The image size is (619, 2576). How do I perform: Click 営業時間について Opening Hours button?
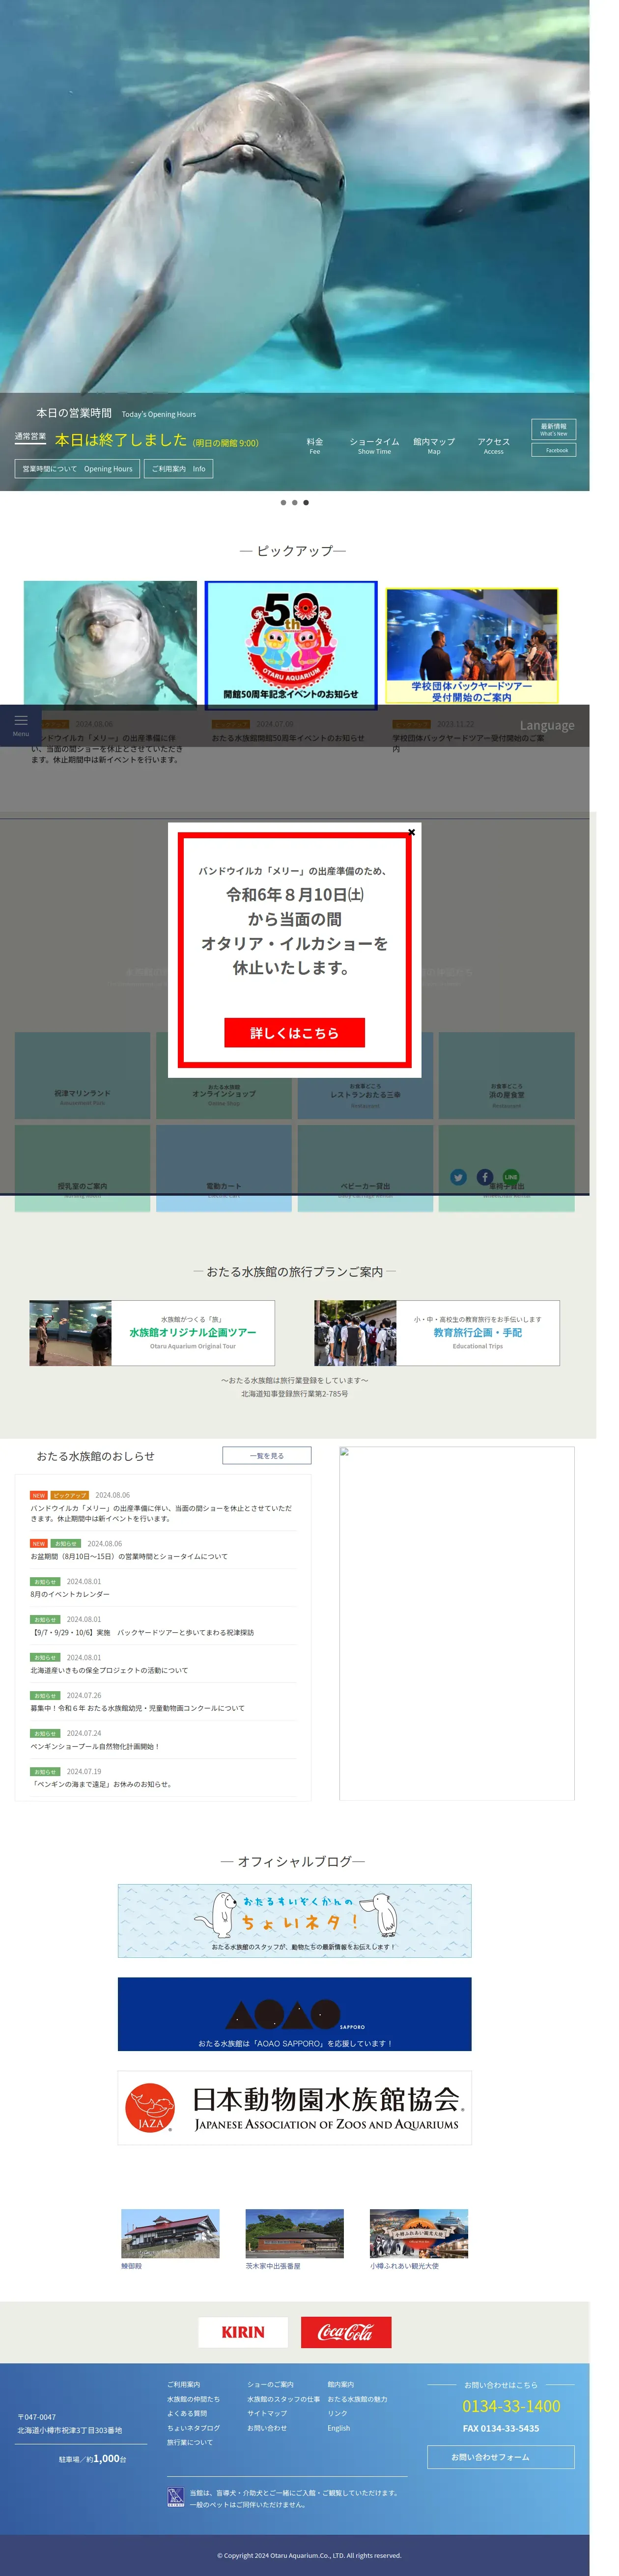coord(77,468)
